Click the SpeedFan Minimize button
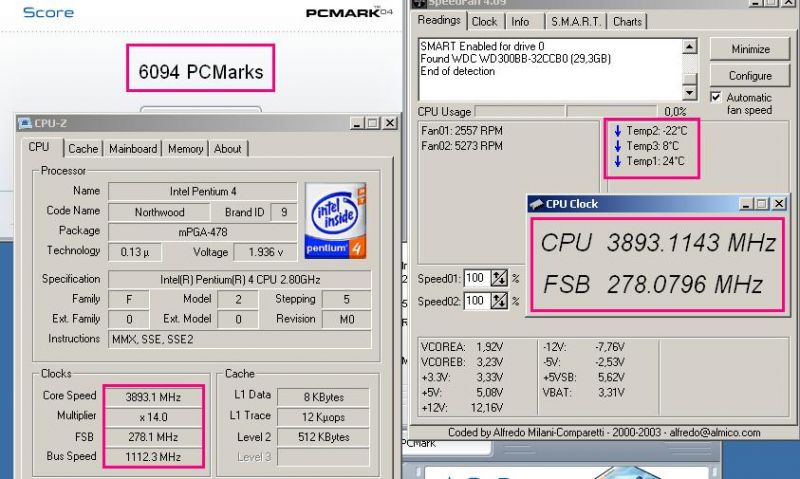The width and height of the screenshot is (800, 479). (x=750, y=49)
